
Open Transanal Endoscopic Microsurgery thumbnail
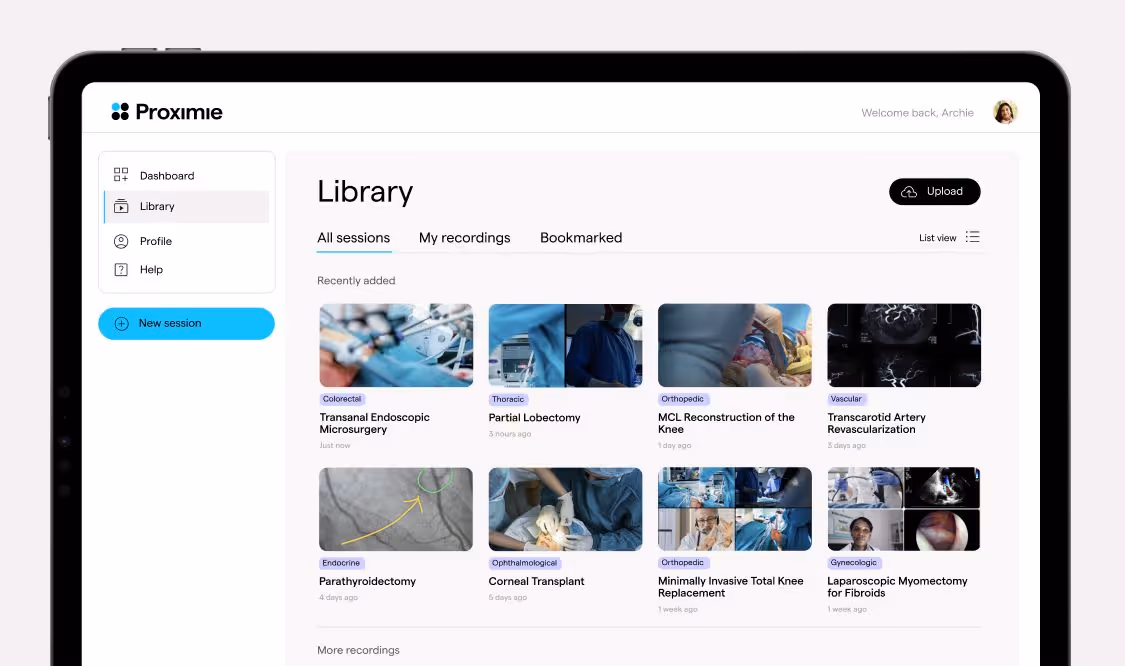pos(396,345)
